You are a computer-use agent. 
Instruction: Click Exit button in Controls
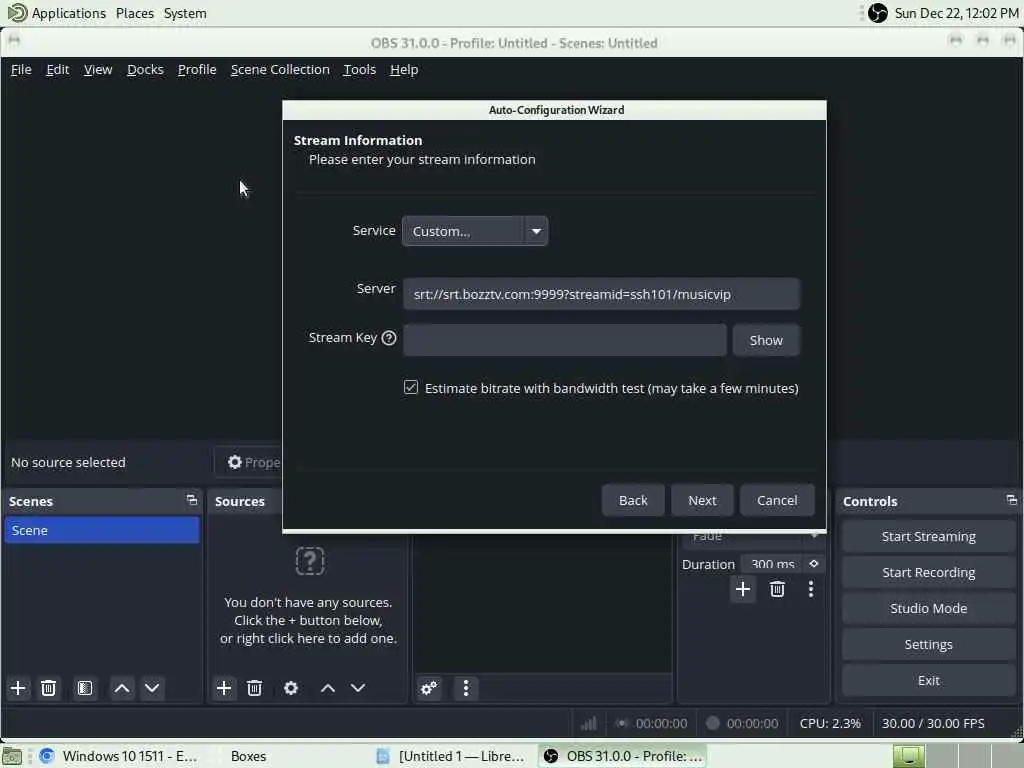928,680
